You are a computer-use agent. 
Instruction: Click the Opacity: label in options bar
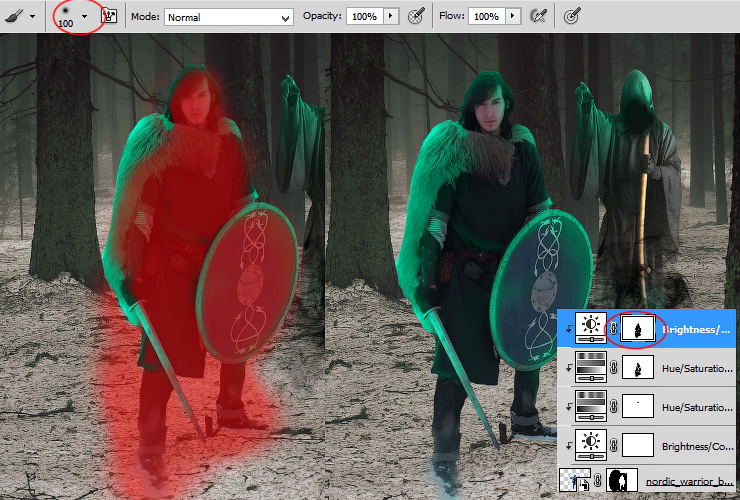tap(322, 16)
